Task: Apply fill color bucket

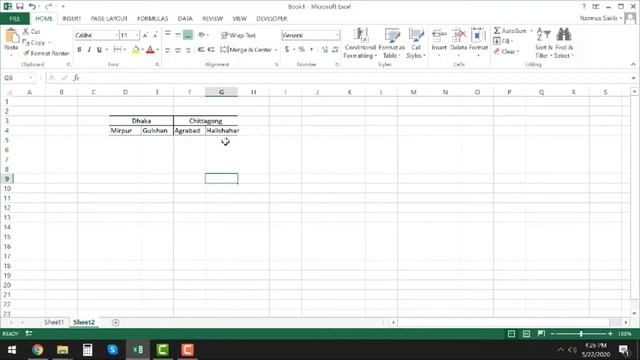Action: pyautogui.click(x=136, y=49)
